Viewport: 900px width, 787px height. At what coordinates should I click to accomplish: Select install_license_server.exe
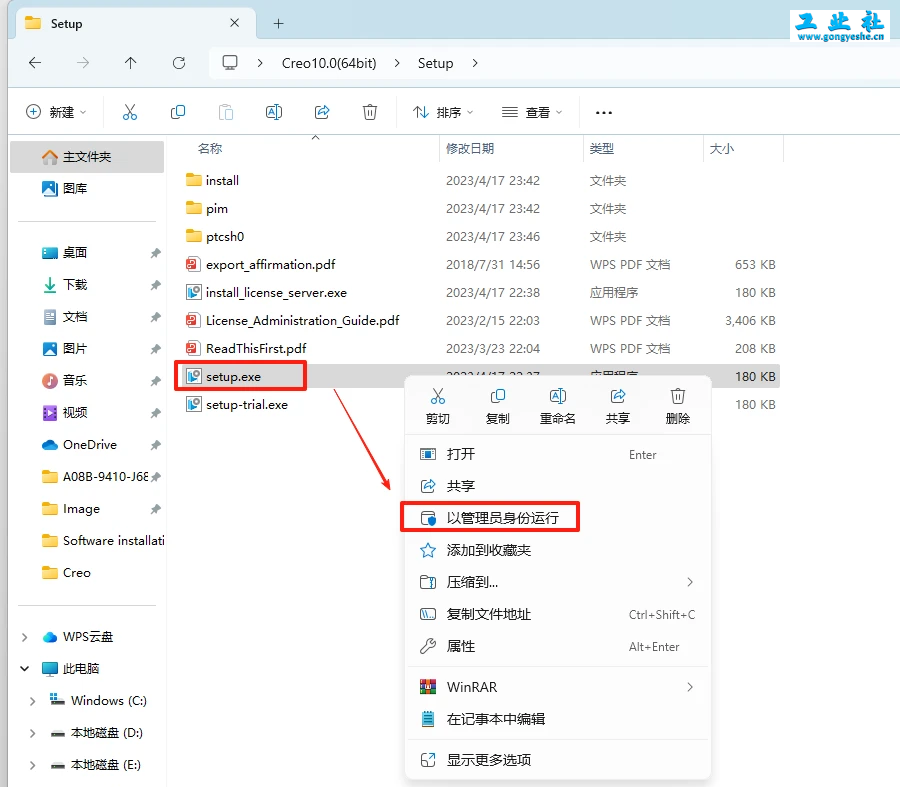[x=266, y=293]
